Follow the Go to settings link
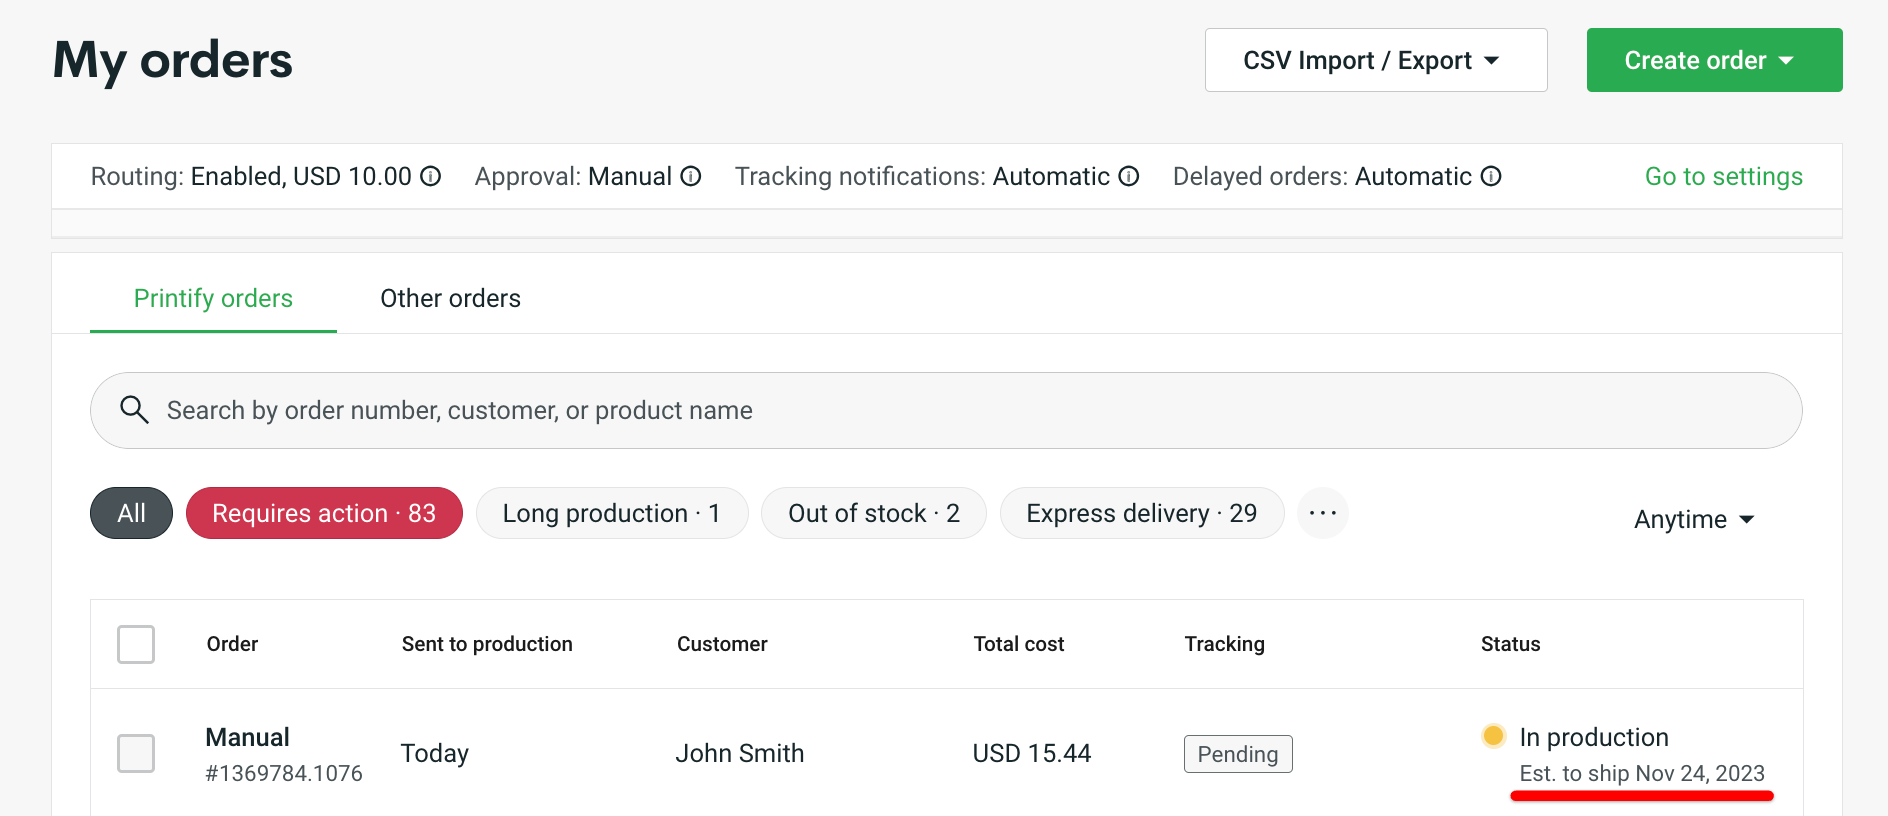The width and height of the screenshot is (1888, 816). (x=1723, y=177)
